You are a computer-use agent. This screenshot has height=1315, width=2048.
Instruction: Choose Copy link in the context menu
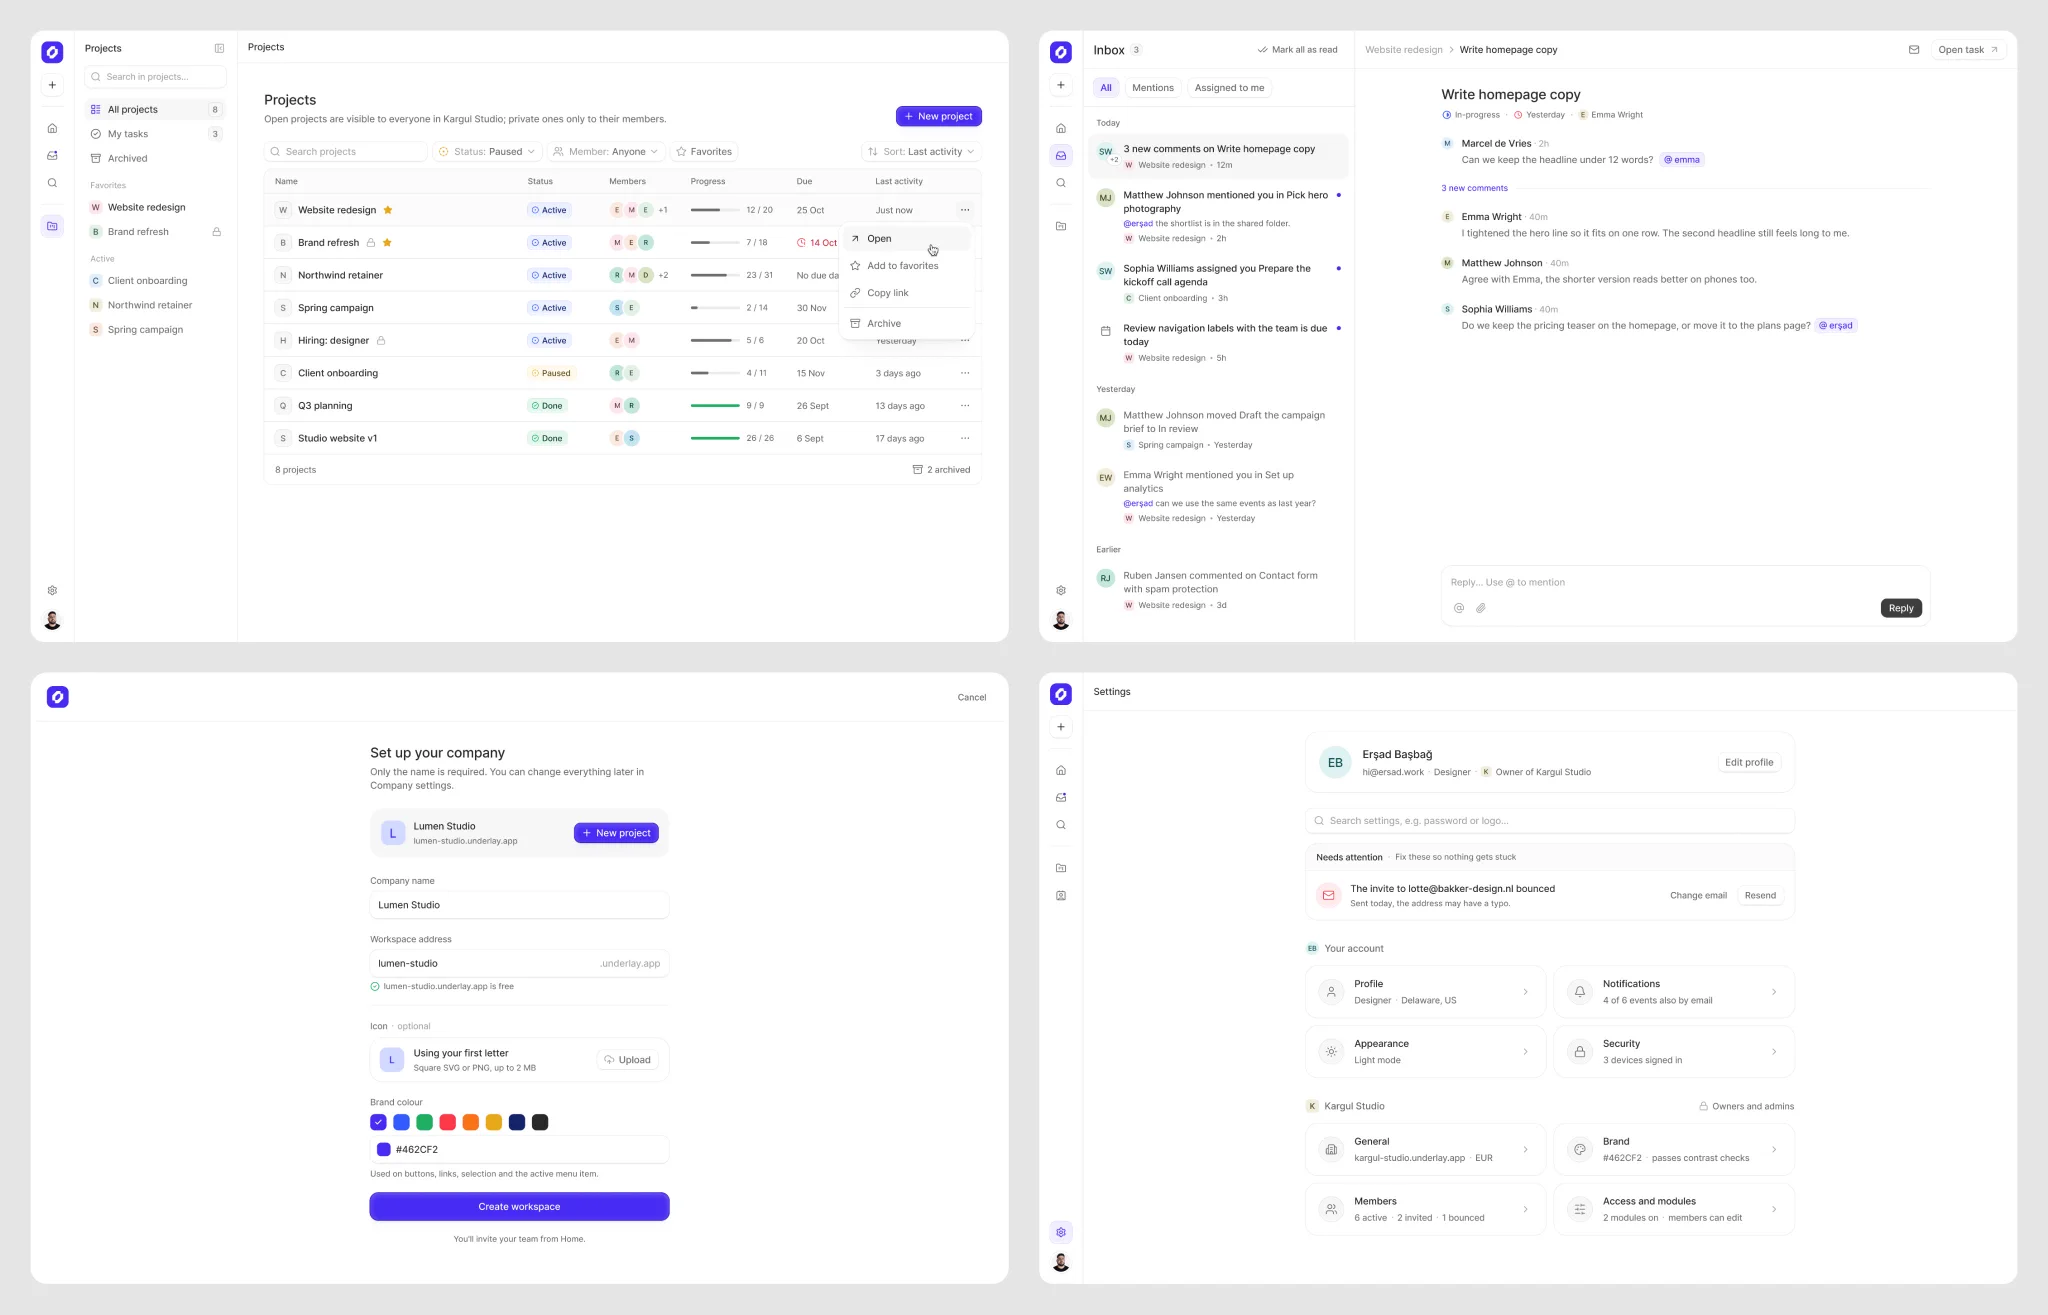click(x=906, y=293)
